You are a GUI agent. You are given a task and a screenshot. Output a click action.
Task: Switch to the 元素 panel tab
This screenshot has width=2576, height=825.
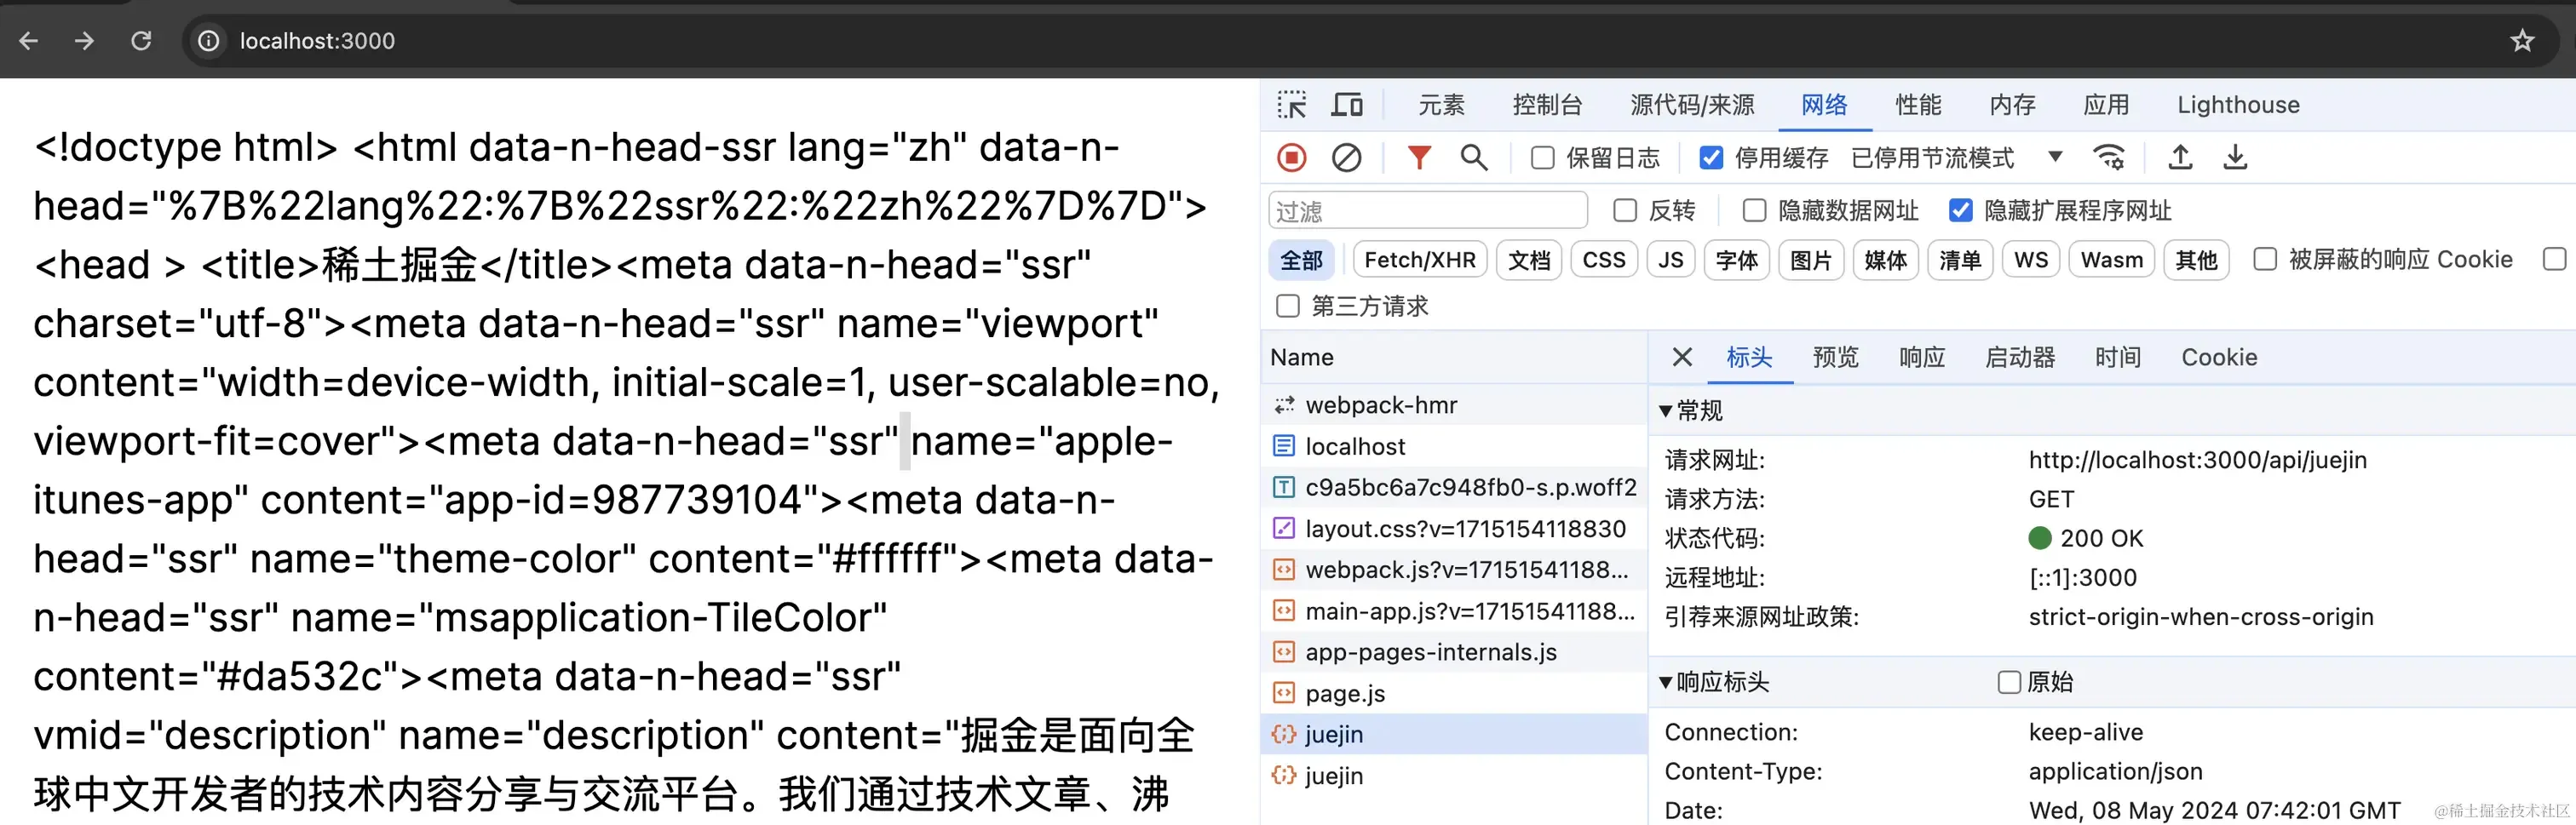[1441, 105]
